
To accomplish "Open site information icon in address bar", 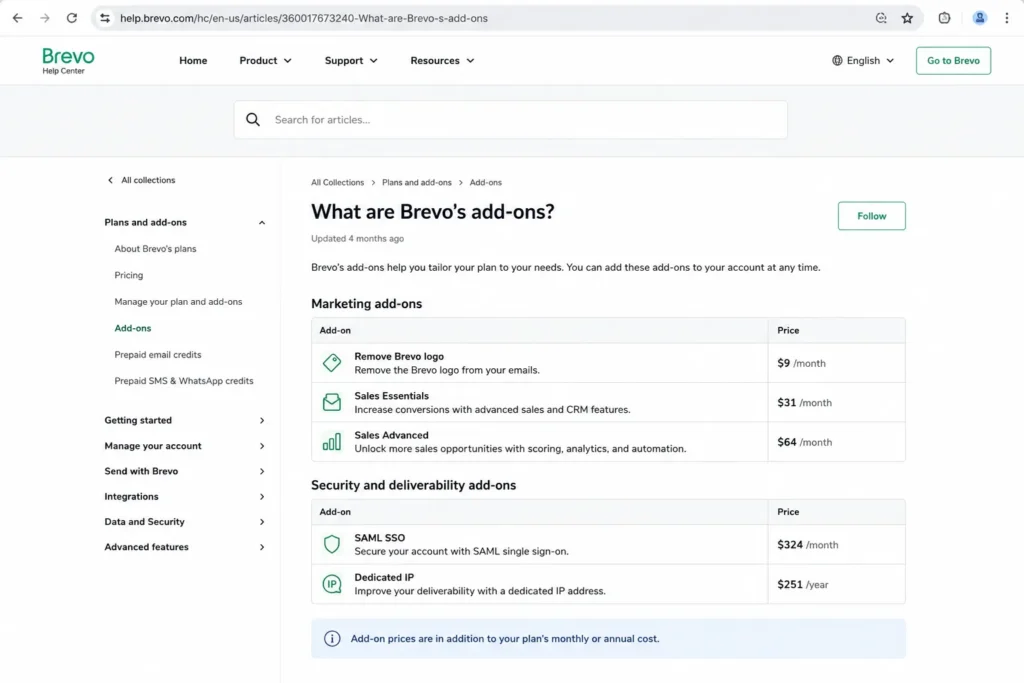I will 104,18.
